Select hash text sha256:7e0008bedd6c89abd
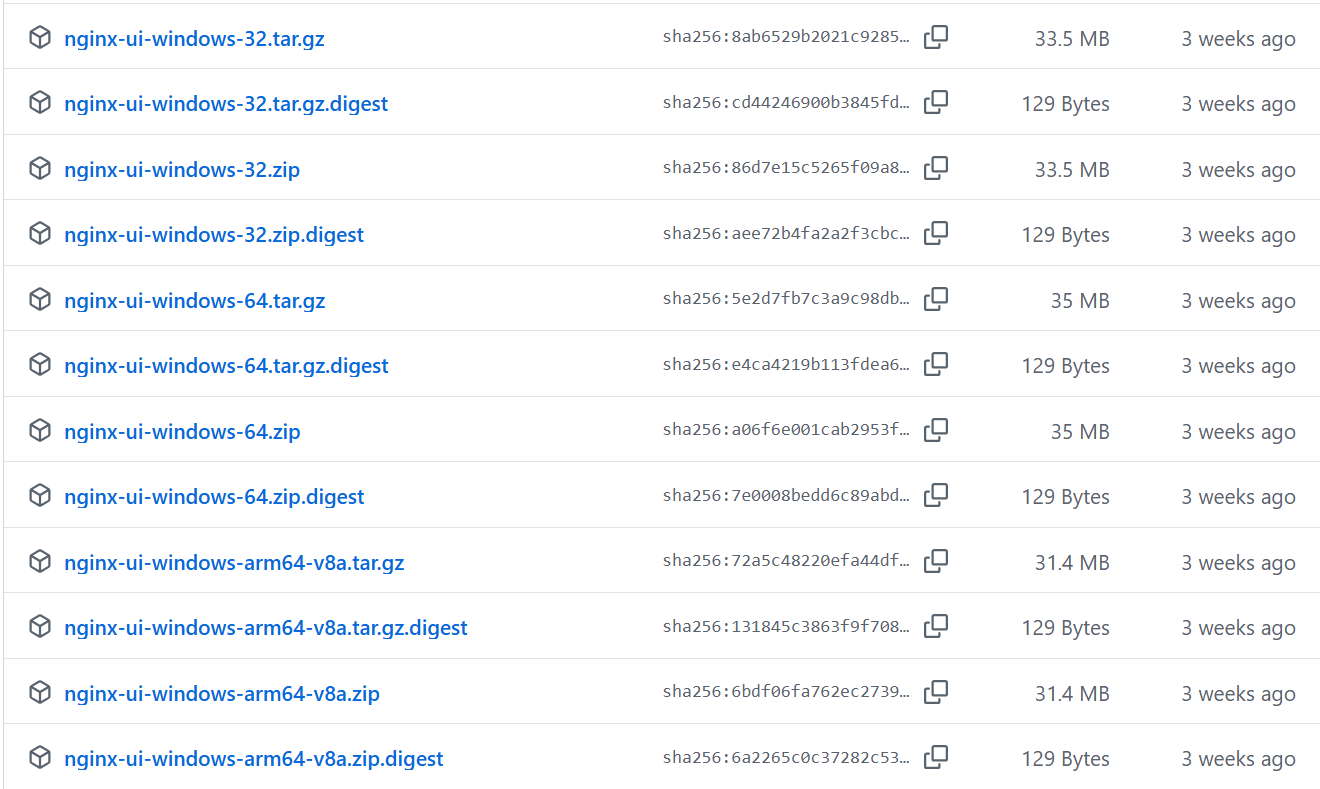Image resolution: width=1320 pixels, height=789 pixels. click(786, 496)
